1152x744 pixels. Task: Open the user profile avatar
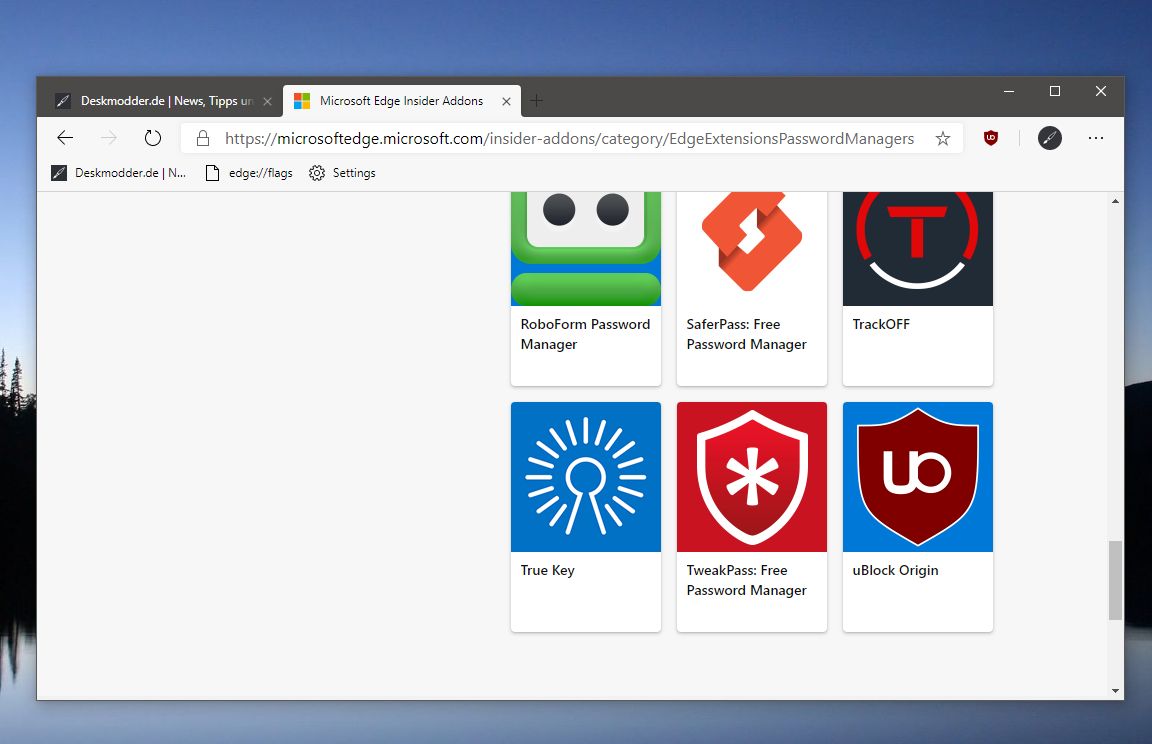tap(1050, 137)
